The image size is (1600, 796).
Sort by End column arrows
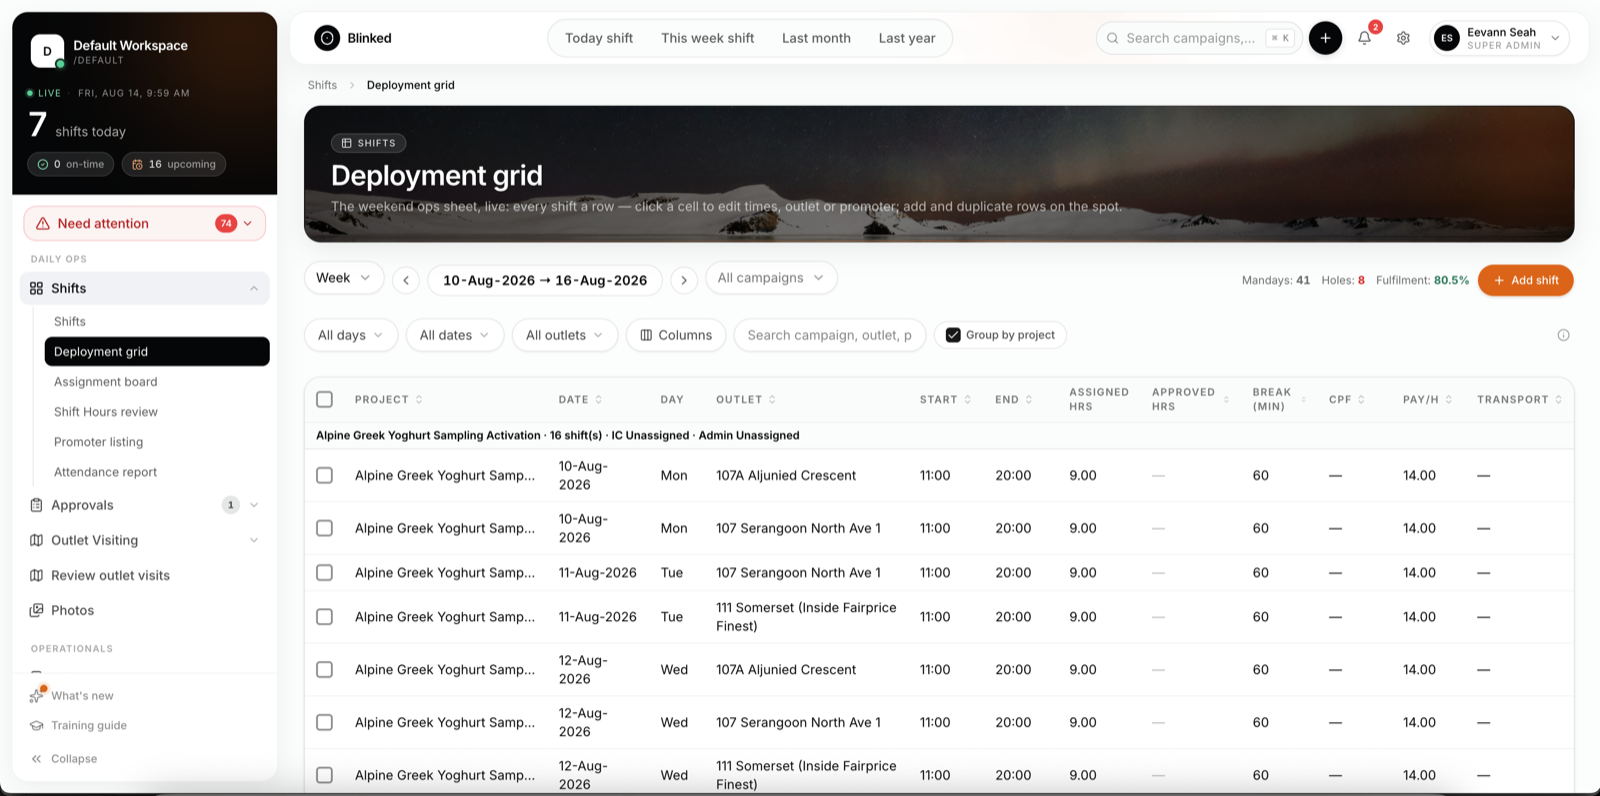1029,400
